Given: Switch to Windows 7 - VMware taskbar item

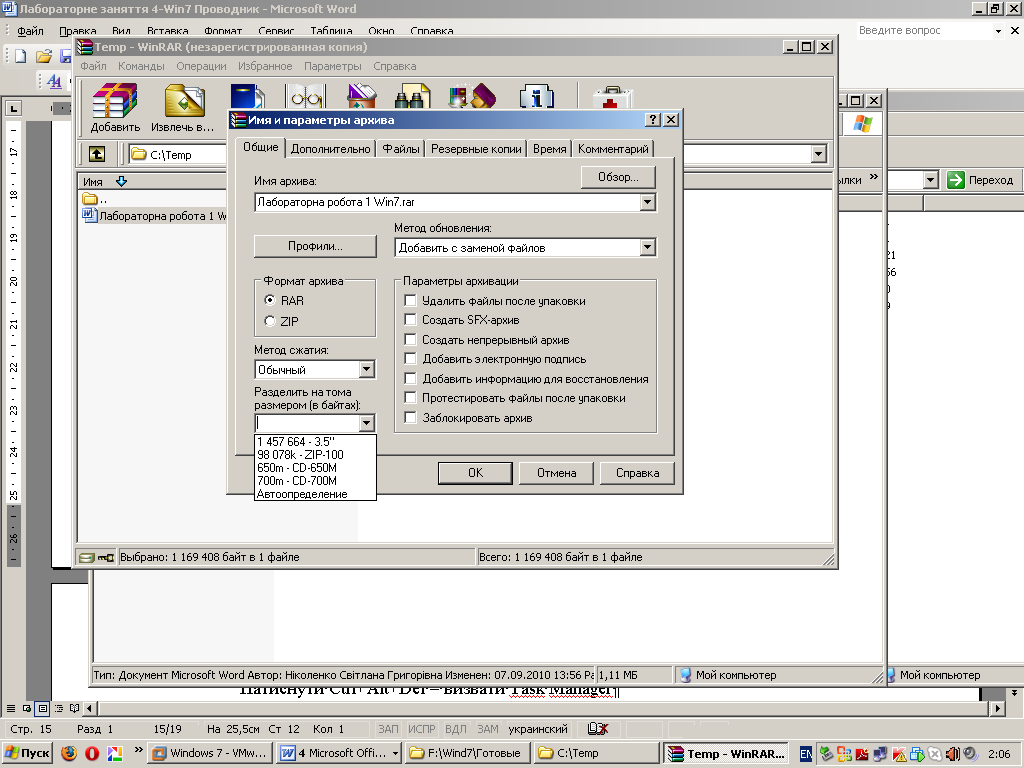Looking at the screenshot, I should [209, 753].
